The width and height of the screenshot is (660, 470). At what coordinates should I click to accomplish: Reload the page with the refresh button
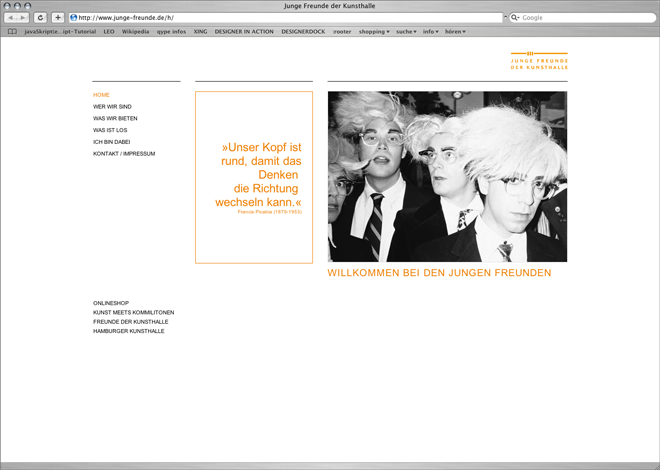tap(41, 18)
